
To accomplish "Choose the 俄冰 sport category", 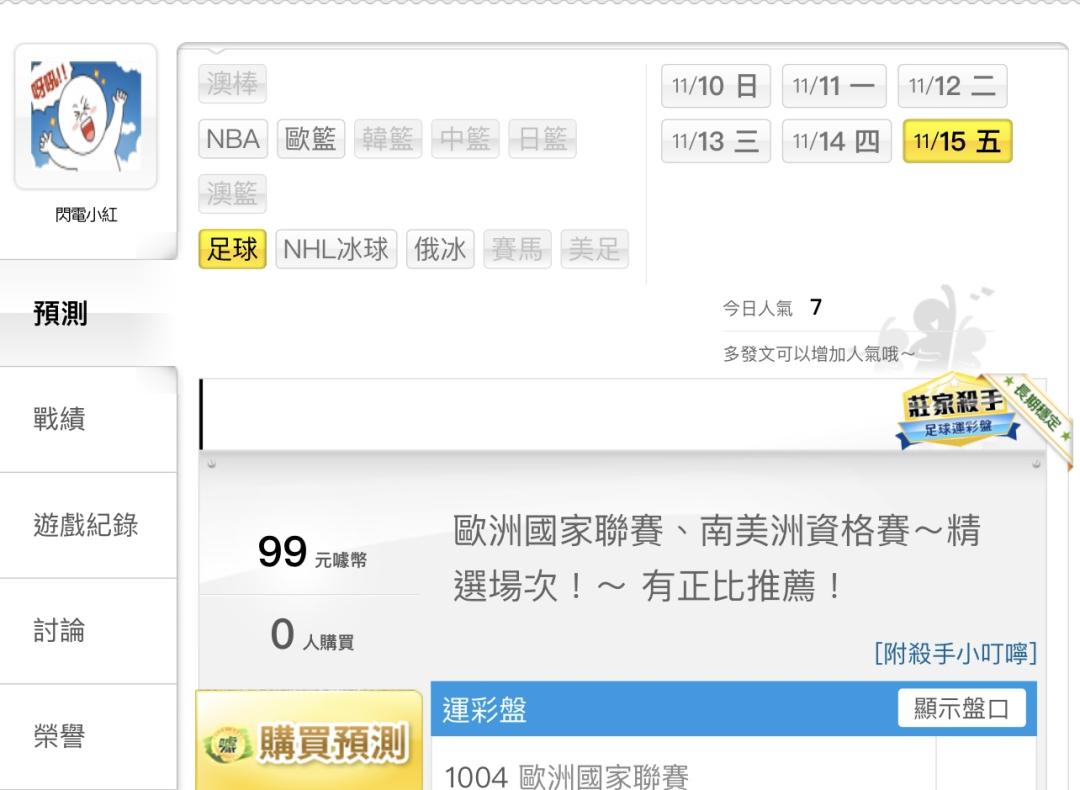I will [x=441, y=249].
